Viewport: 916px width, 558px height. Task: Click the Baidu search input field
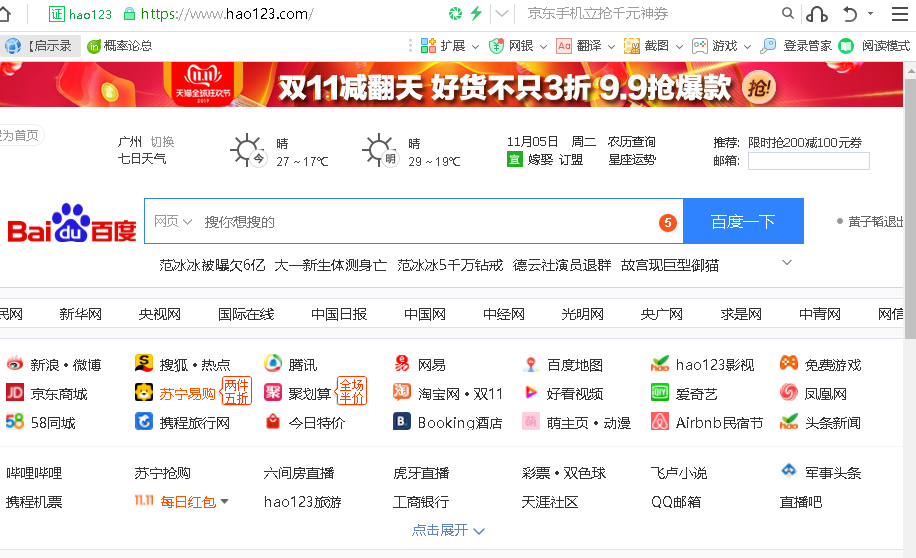pyautogui.click(x=414, y=221)
